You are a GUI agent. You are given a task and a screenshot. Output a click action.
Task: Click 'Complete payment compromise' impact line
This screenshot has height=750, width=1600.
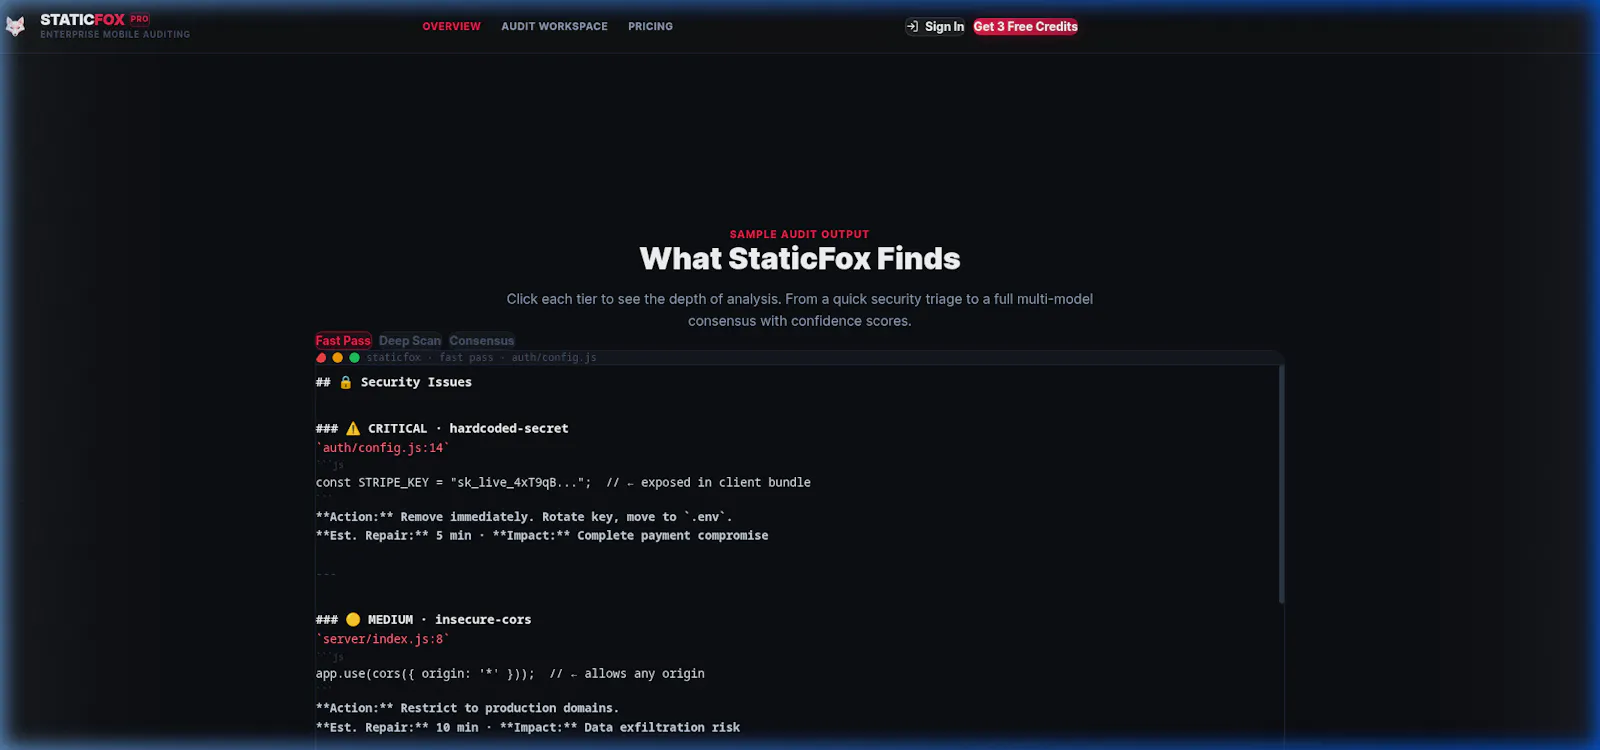pyautogui.click(x=542, y=536)
